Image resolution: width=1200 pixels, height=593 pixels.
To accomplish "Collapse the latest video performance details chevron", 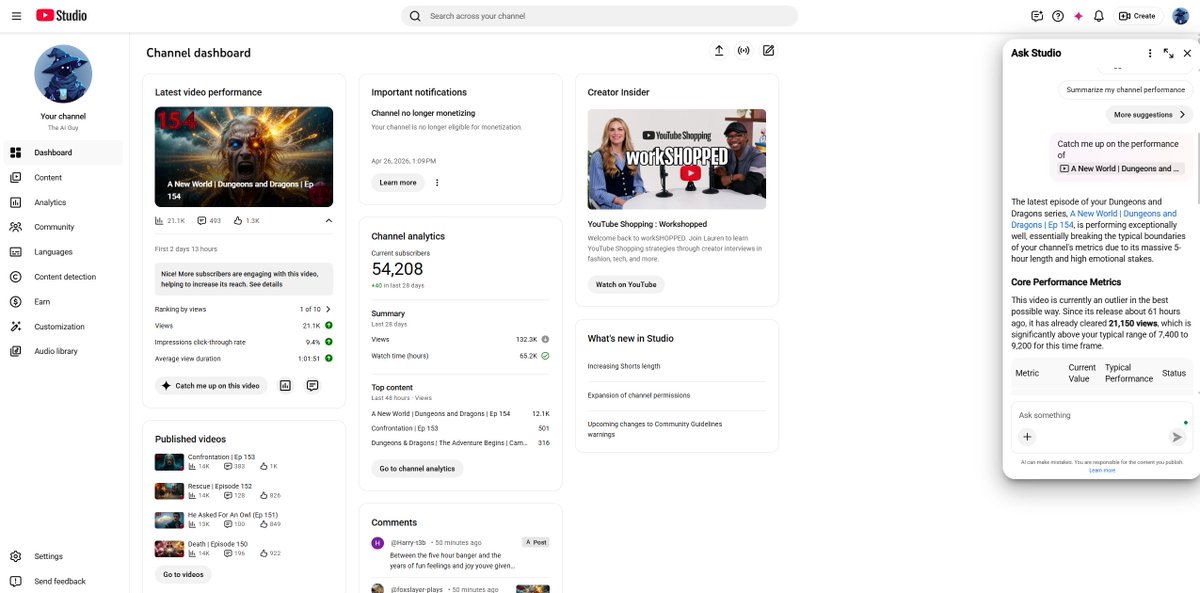I will 328,220.
